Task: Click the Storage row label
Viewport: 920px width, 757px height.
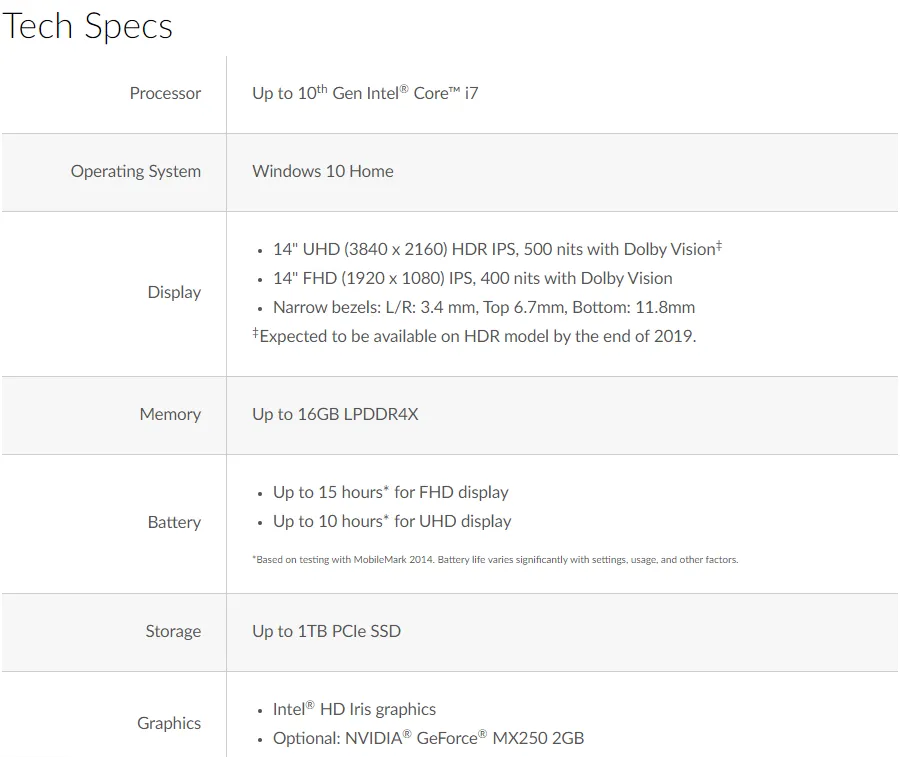Action: coord(173,631)
